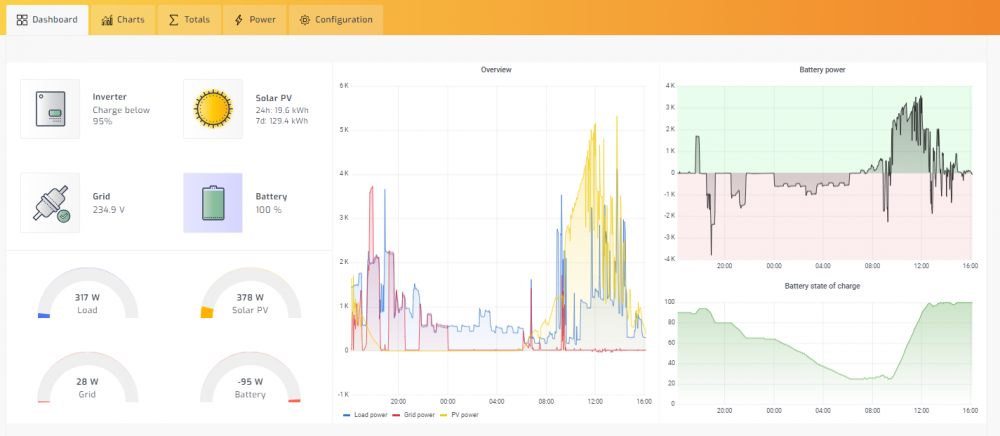Click the yellow PV power legend swatch
Screen dimensions: 1000x436
[x=443, y=415]
